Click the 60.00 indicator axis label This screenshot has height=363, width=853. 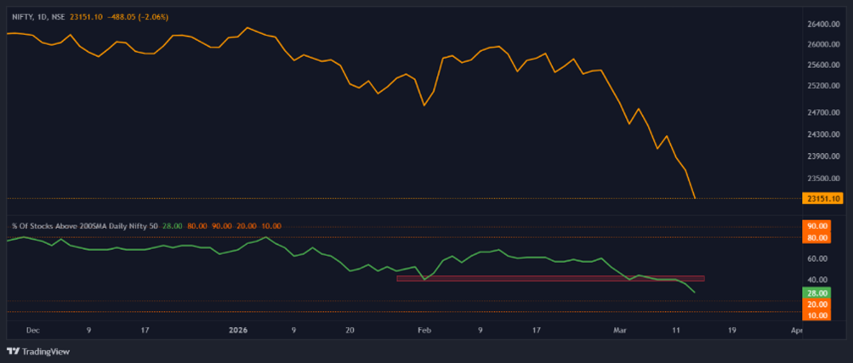coord(818,259)
